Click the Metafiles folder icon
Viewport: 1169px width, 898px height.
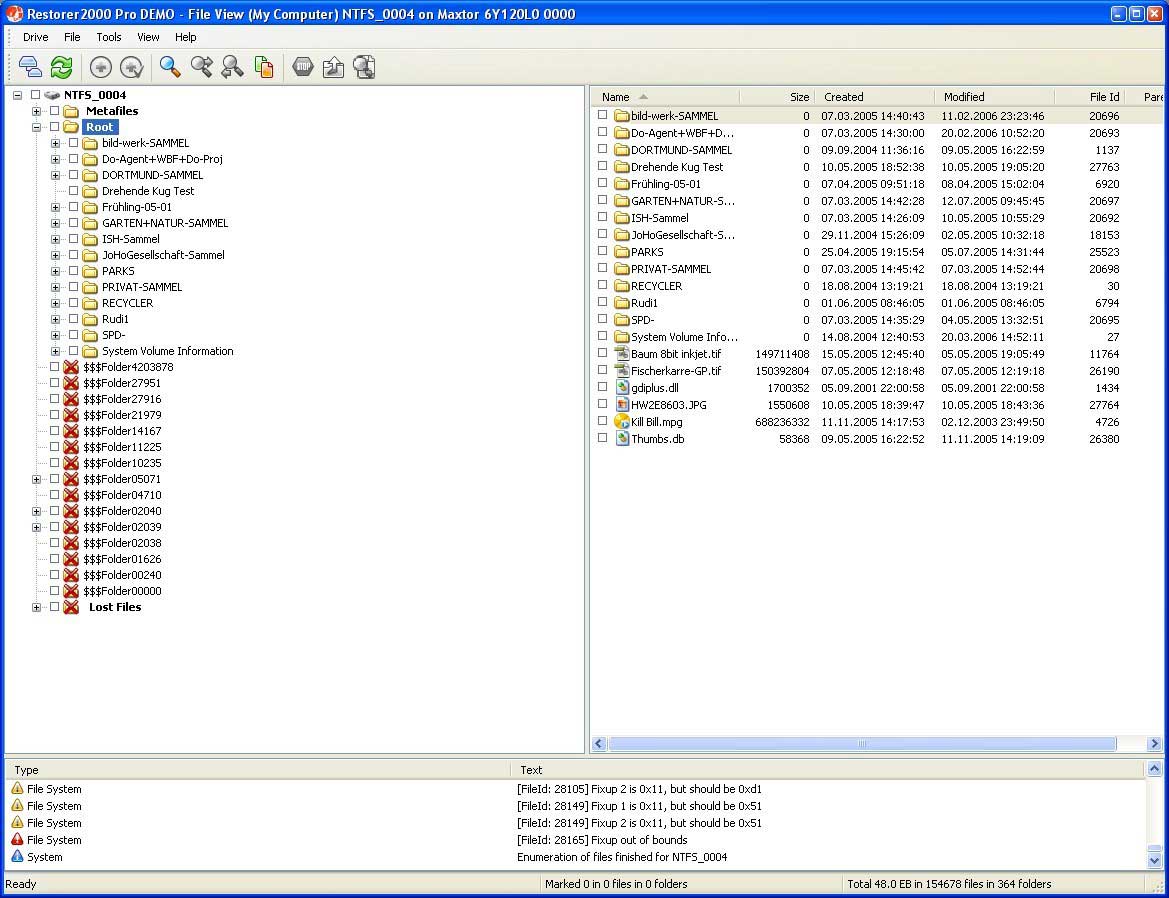[71, 111]
